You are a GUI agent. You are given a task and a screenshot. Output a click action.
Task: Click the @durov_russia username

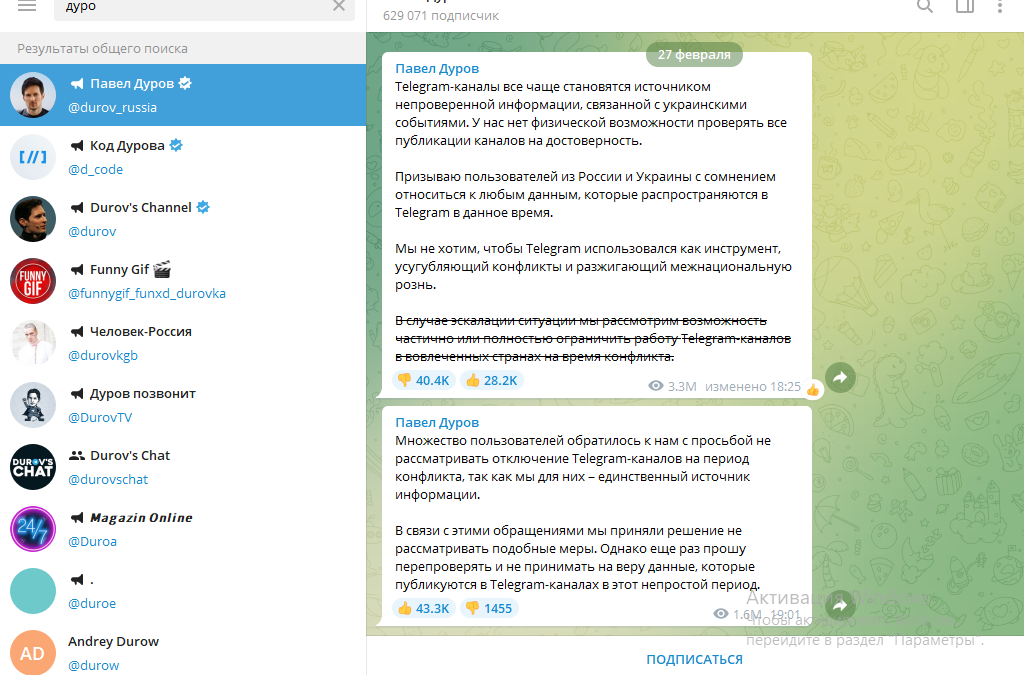(x=112, y=107)
